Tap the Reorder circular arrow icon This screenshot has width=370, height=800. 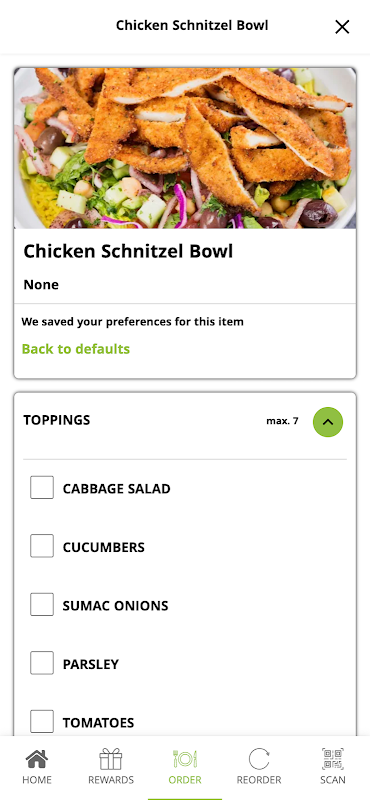[x=259, y=759]
